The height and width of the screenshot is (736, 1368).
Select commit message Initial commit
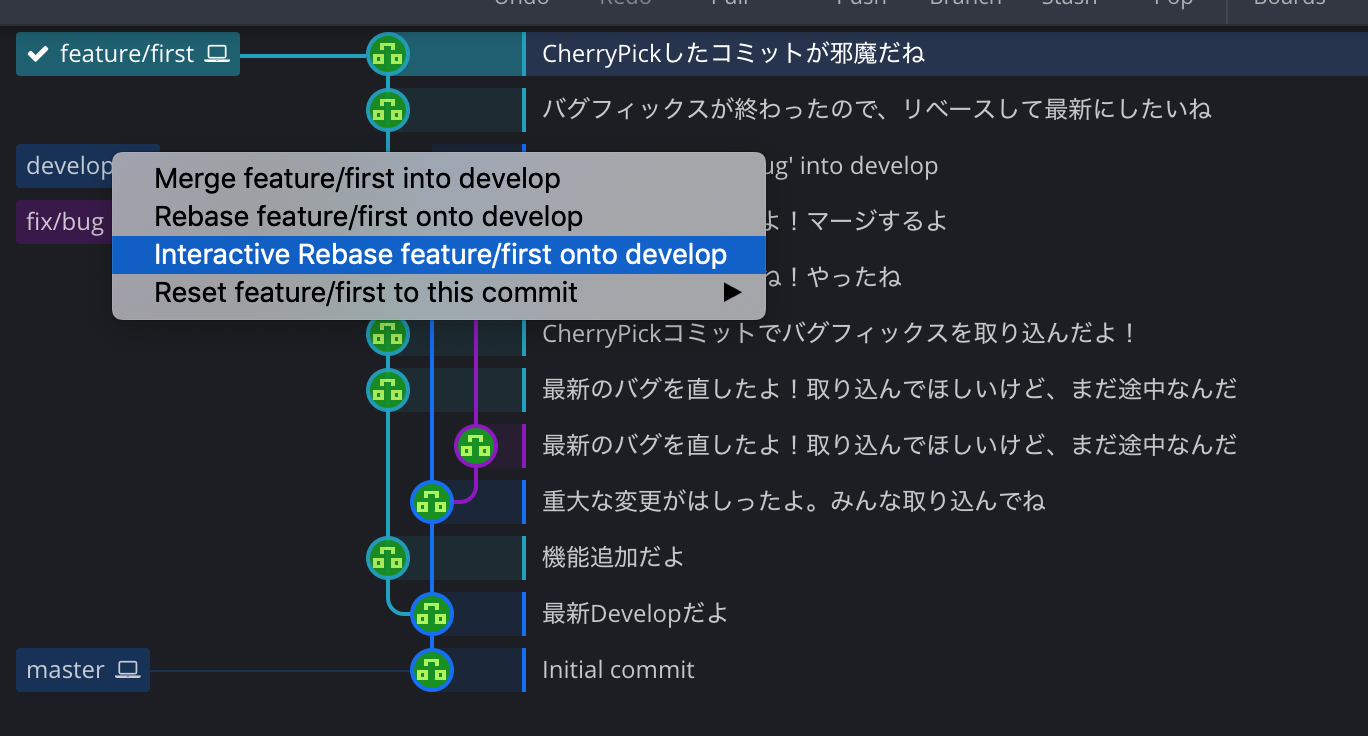pos(618,670)
